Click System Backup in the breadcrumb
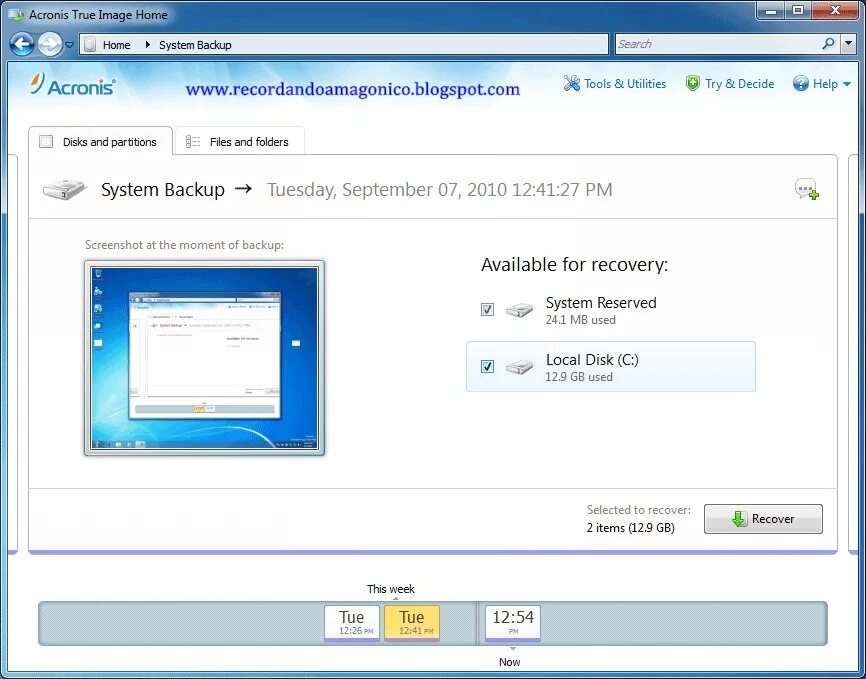 195,45
